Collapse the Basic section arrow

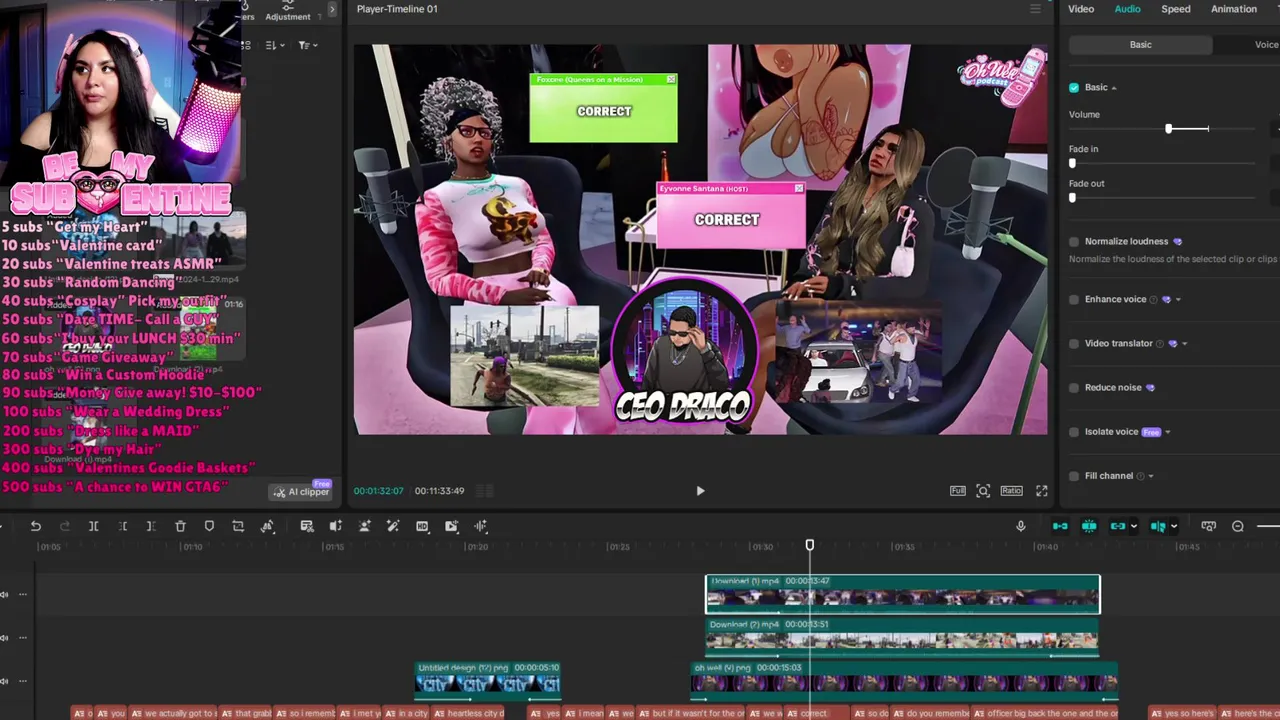click(1114, 88)
